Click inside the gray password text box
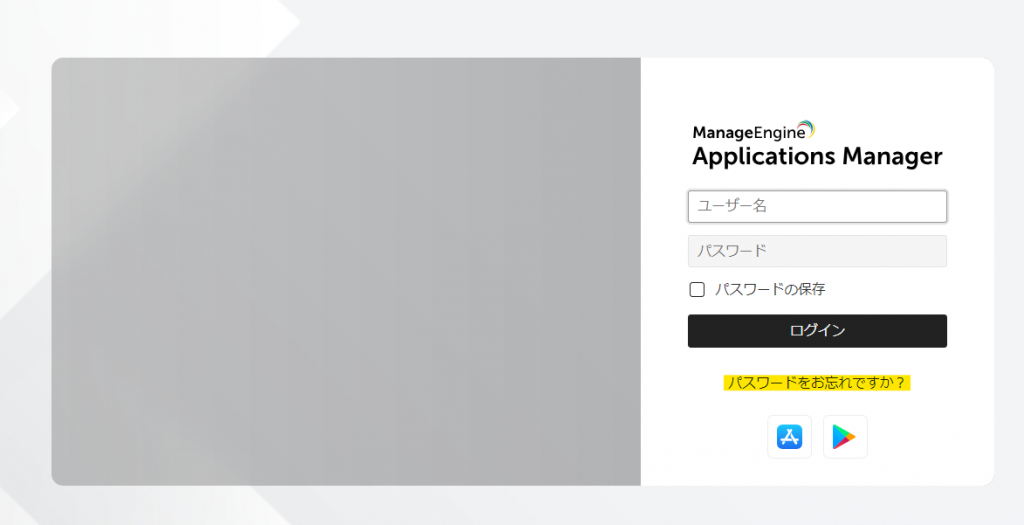Viewport: 1024px width, 525px height. point(817,251)
